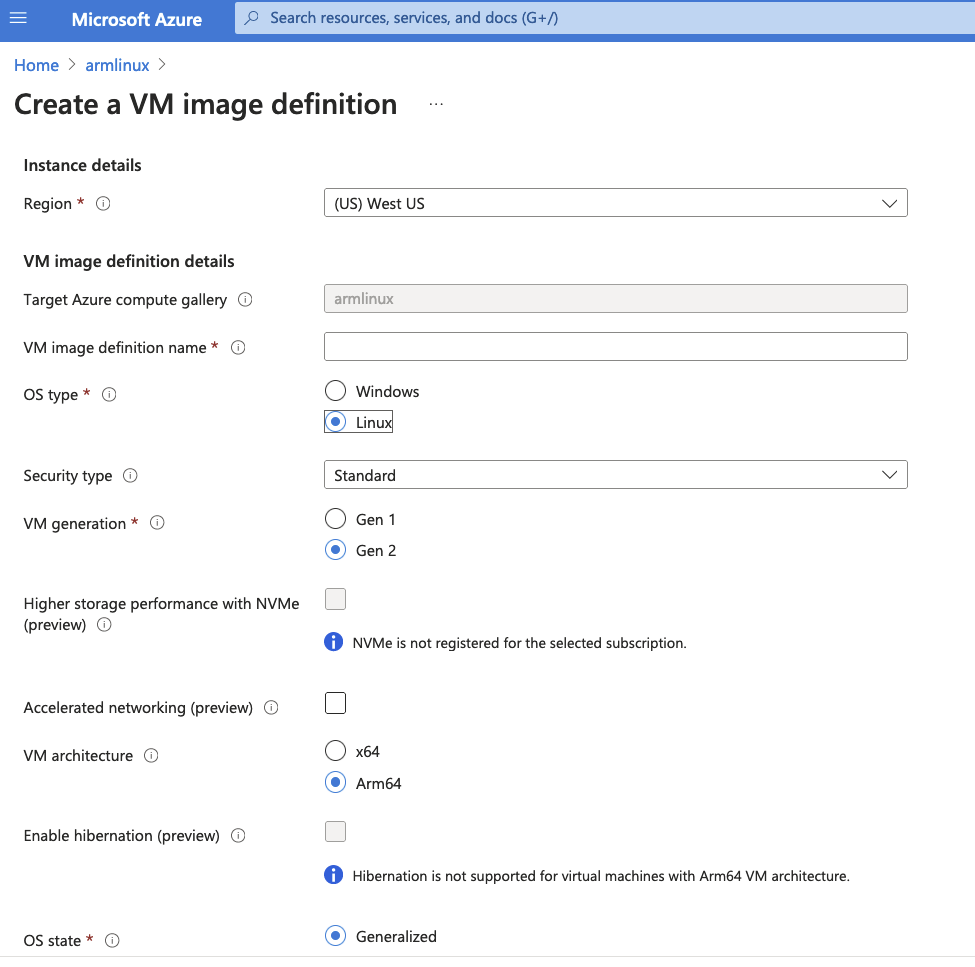This screenshot has width=975, height=967.
Task: Click the armlinux breadcrumb link
Action: point(117,64)
